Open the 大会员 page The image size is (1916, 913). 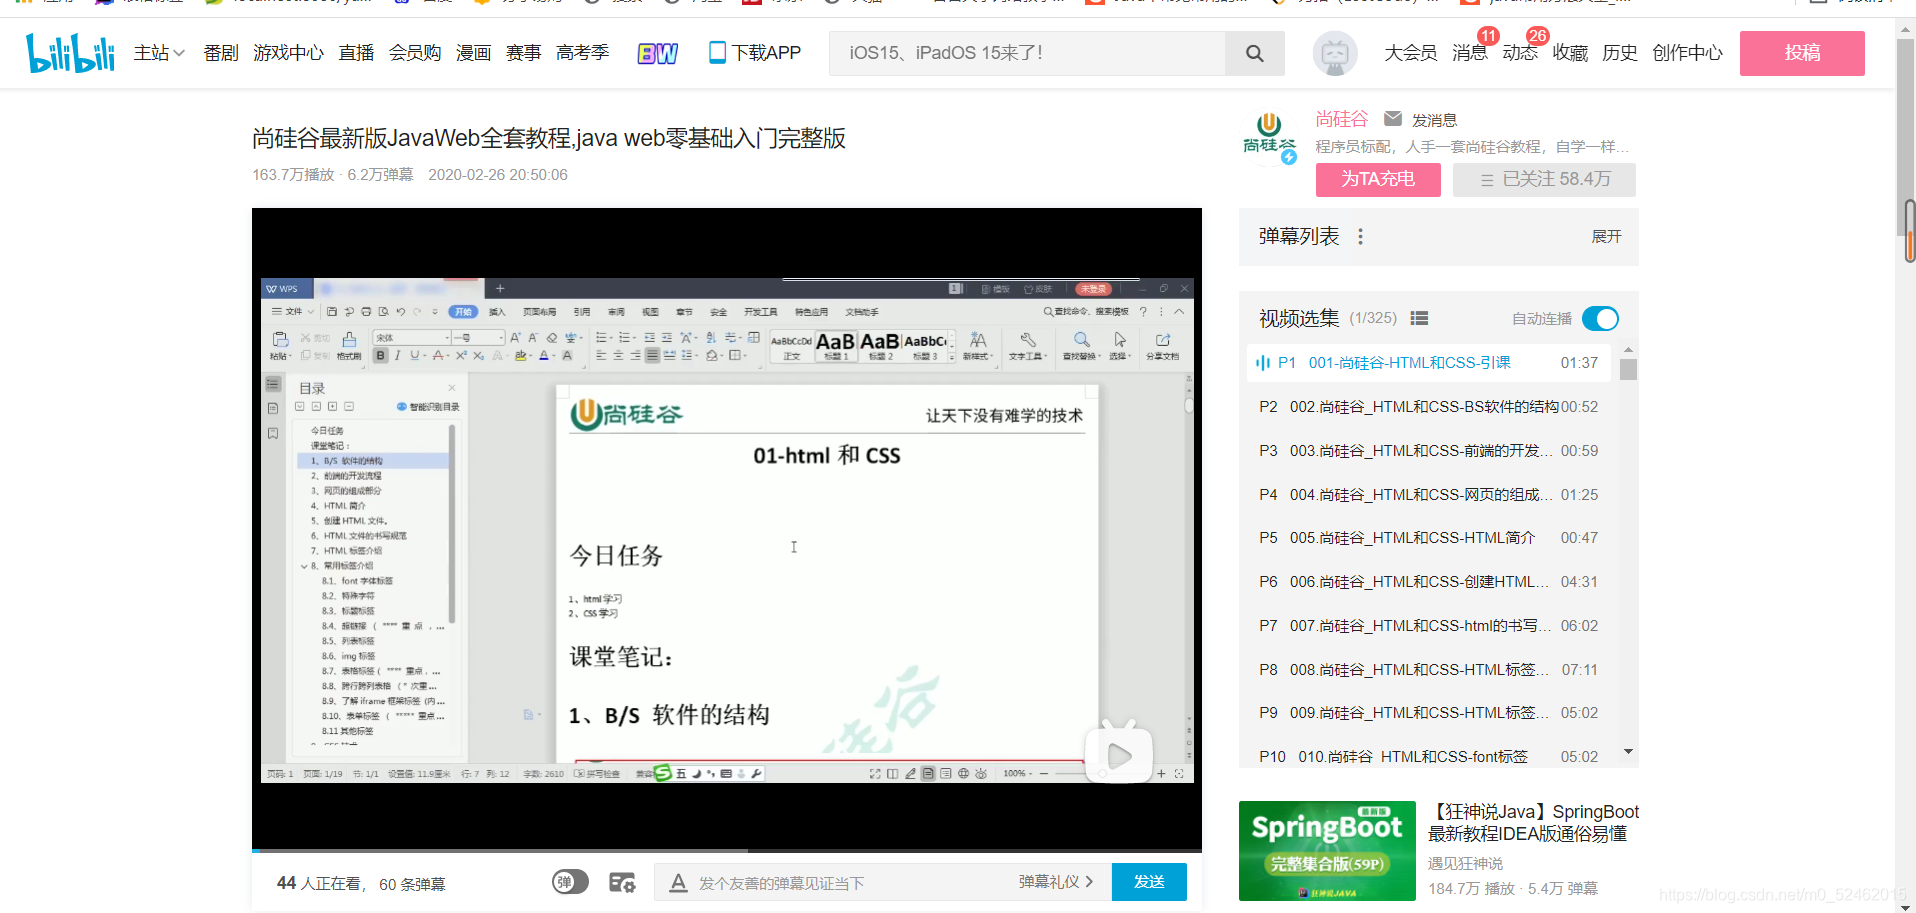click(1410, 53)
